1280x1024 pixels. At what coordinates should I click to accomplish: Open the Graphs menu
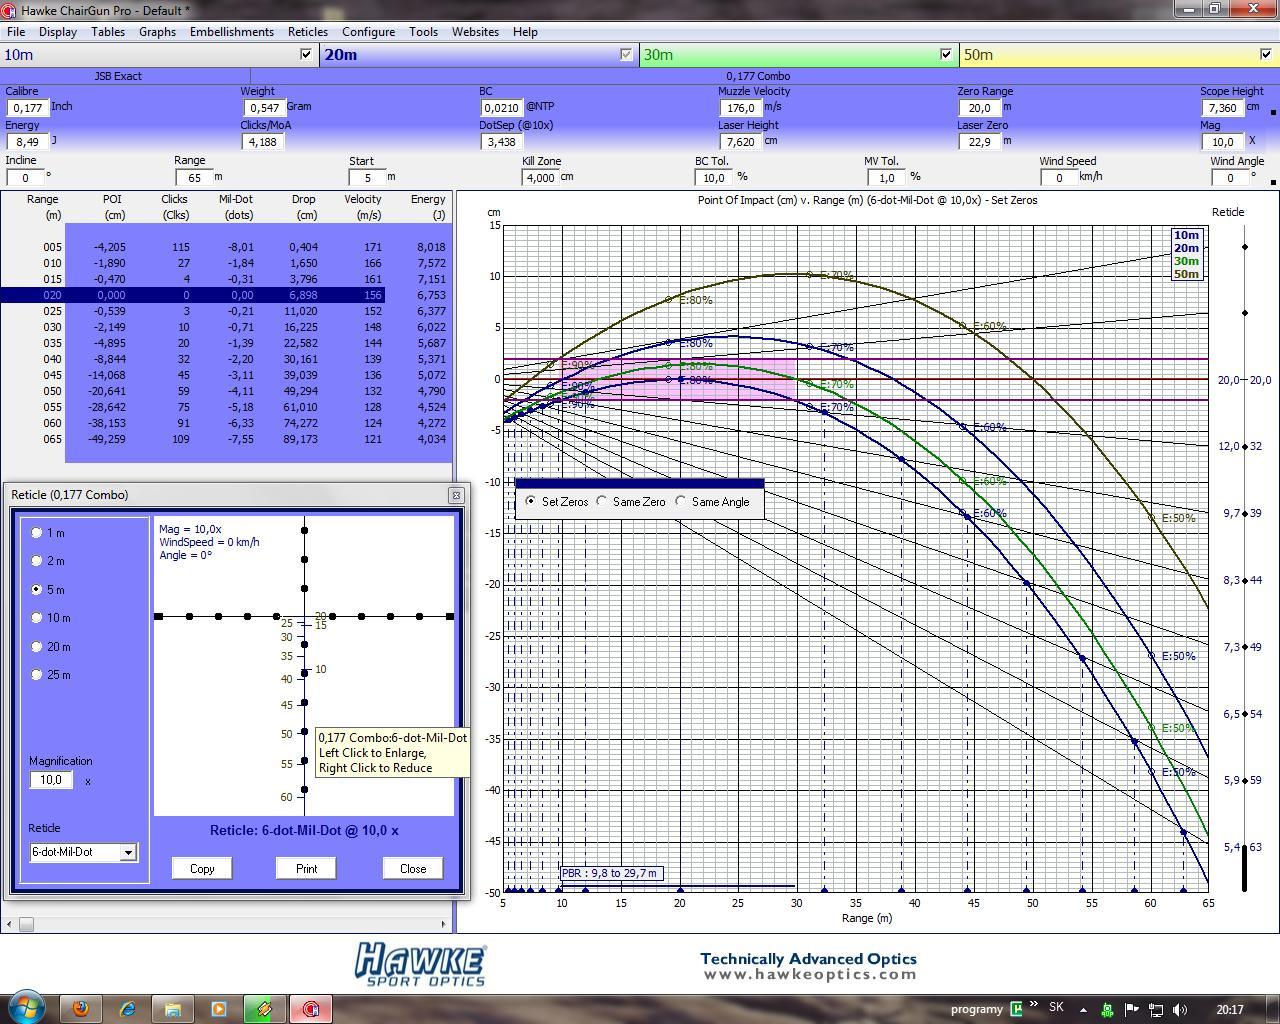[x=157, y=32]
